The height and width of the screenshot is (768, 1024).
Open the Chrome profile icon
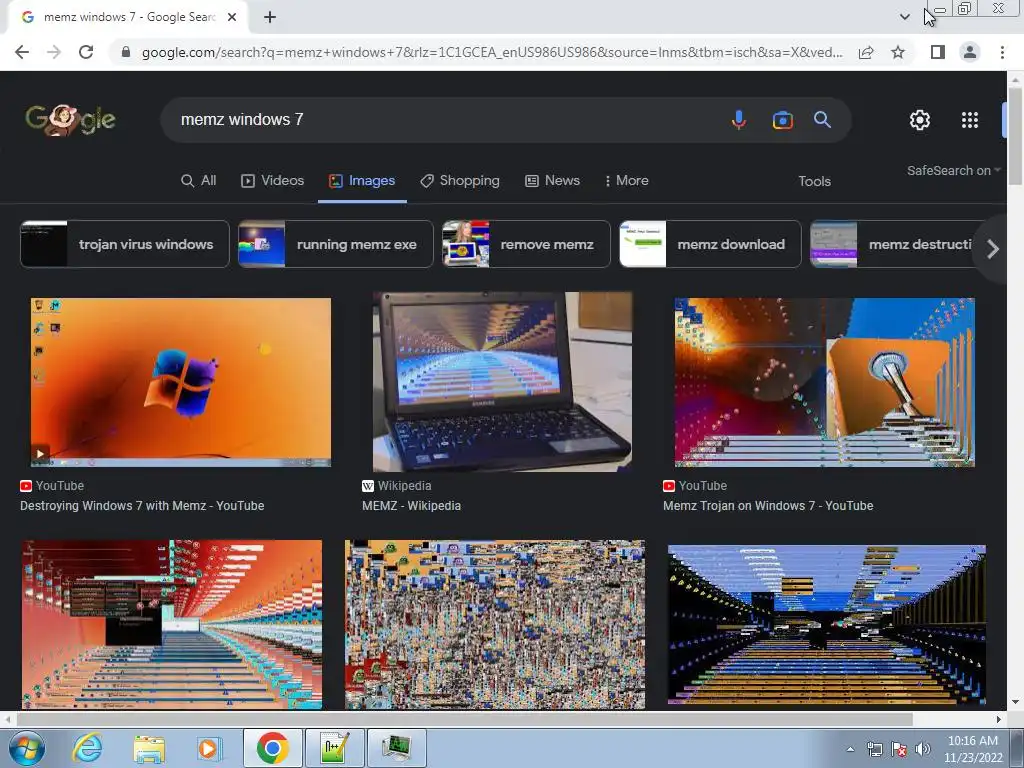pos(970,52)
